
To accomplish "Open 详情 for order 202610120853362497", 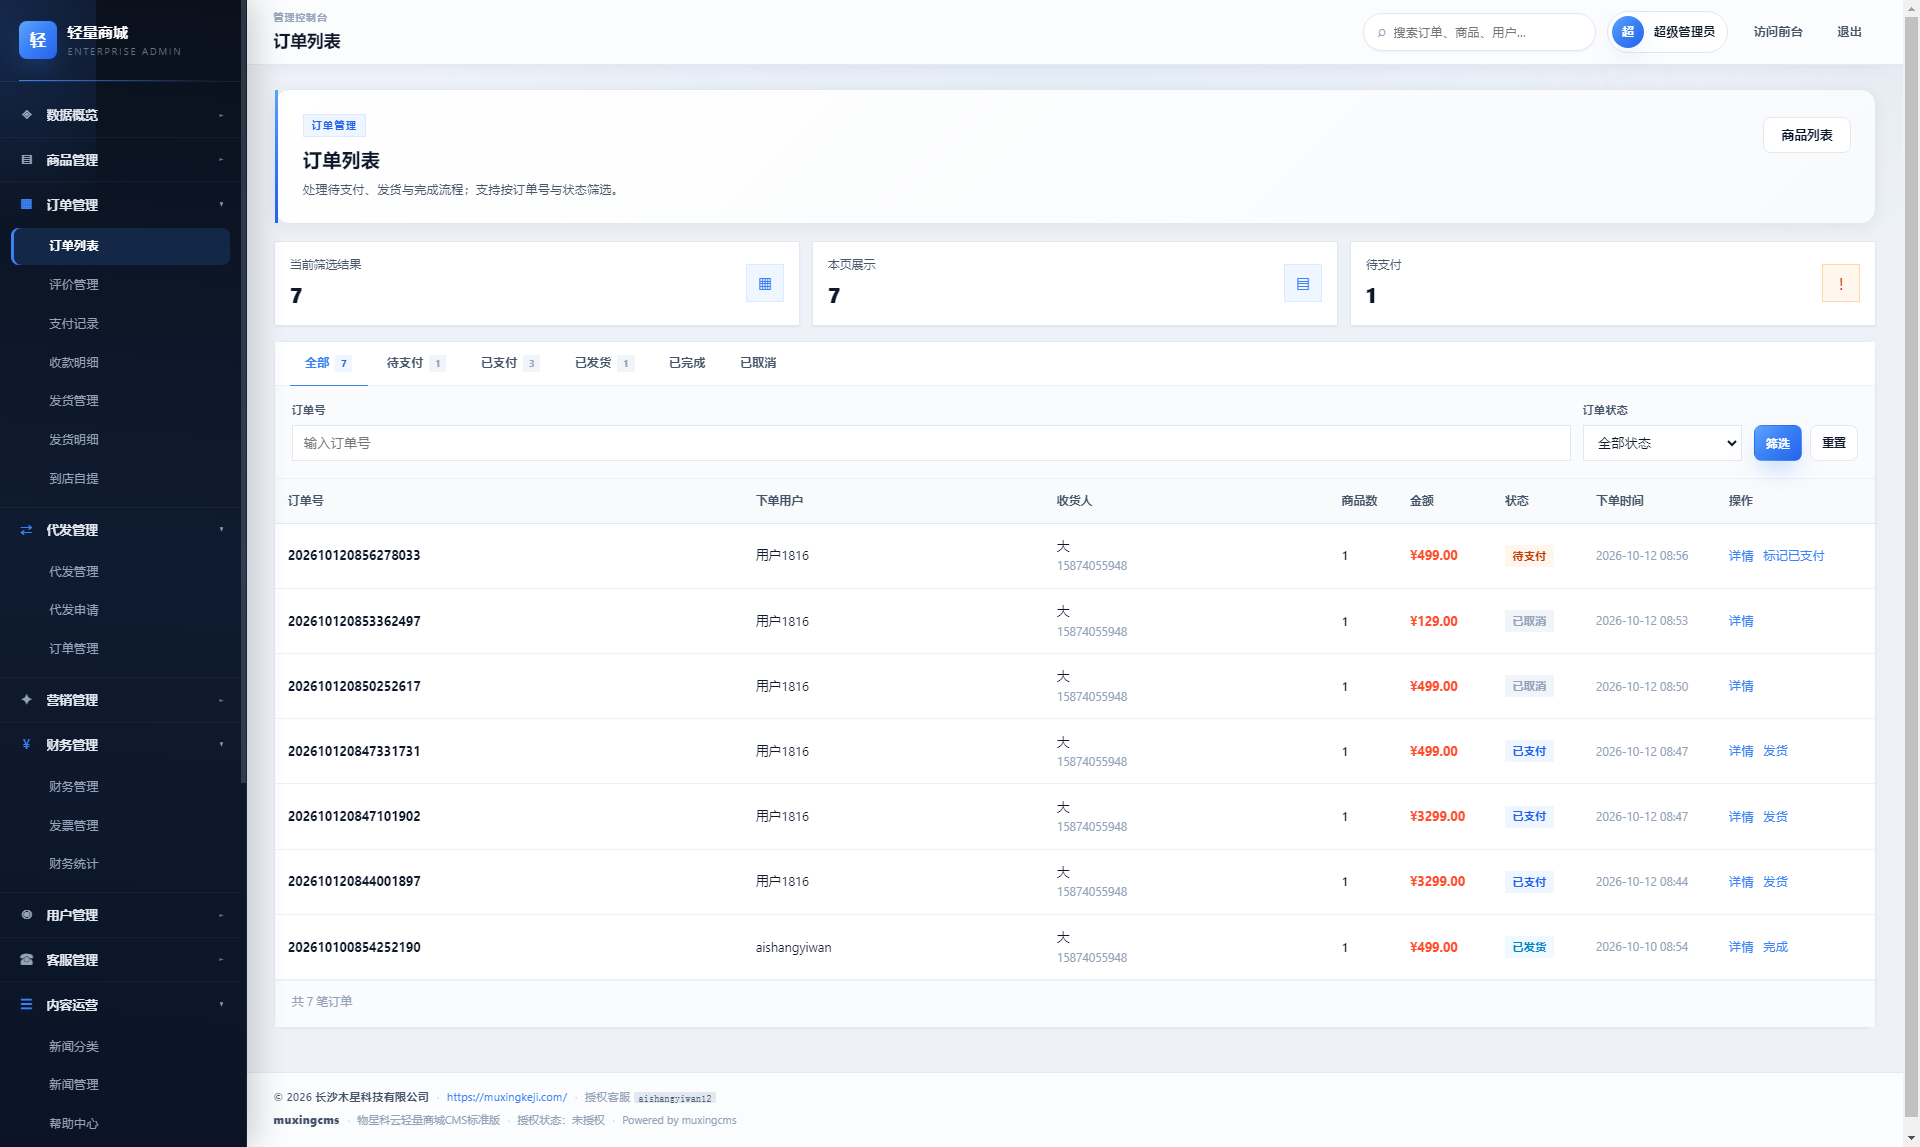I will click(1741, 621).
